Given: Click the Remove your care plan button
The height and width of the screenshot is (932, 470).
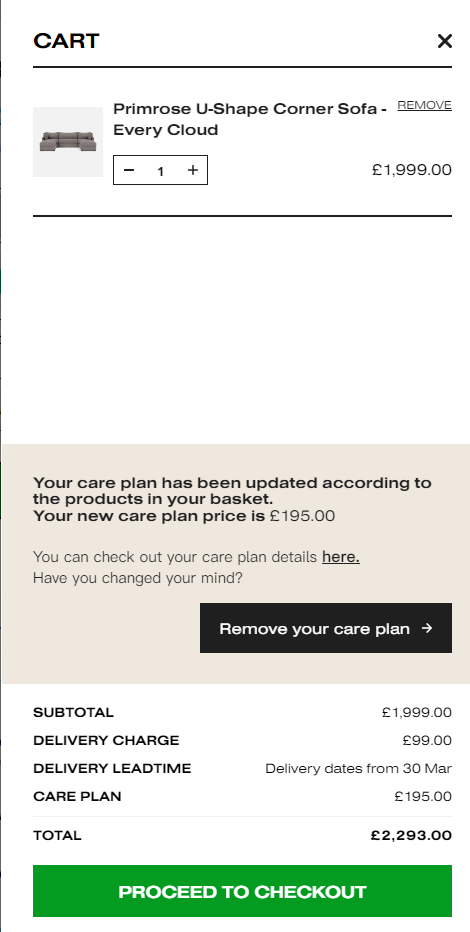Looking at the screenshot, I should [326, 628].
